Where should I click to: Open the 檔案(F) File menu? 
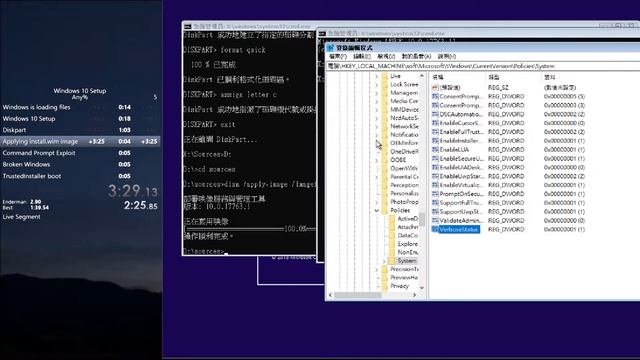[x=338, y=56]
